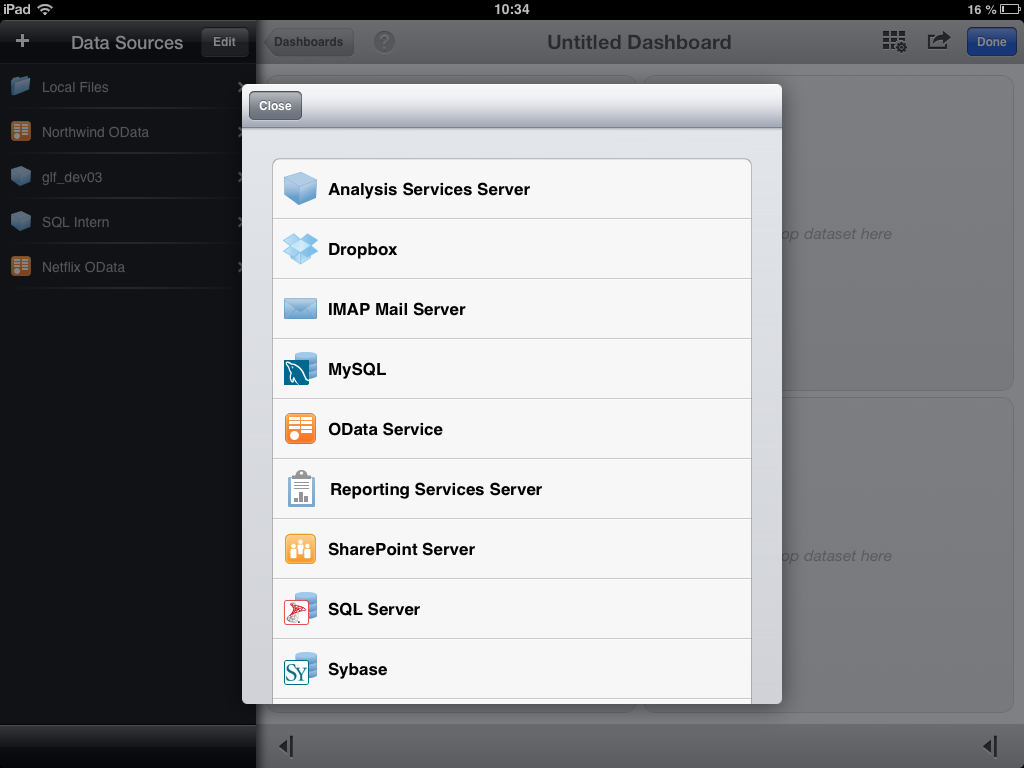Tap the Netflix OData icon

click(x=21, y=266)
